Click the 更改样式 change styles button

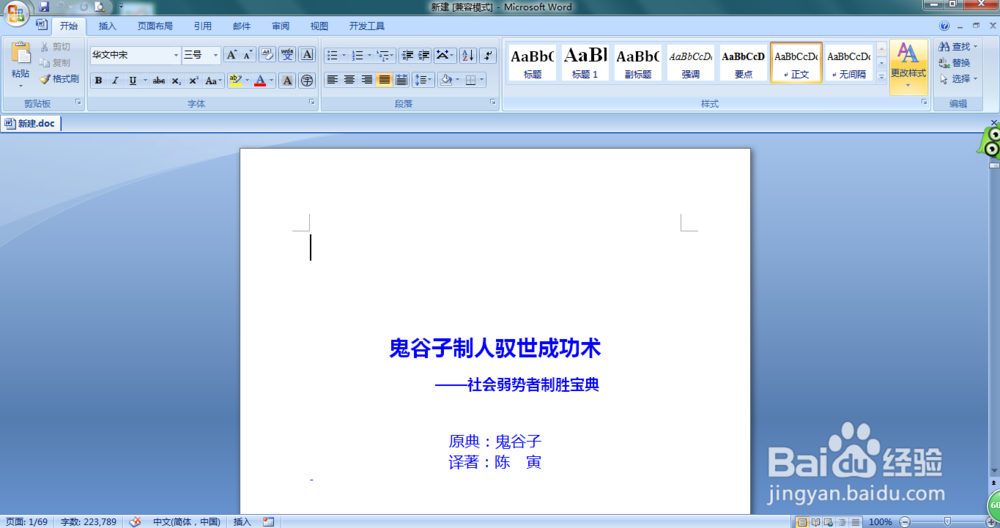click(908, 67)
